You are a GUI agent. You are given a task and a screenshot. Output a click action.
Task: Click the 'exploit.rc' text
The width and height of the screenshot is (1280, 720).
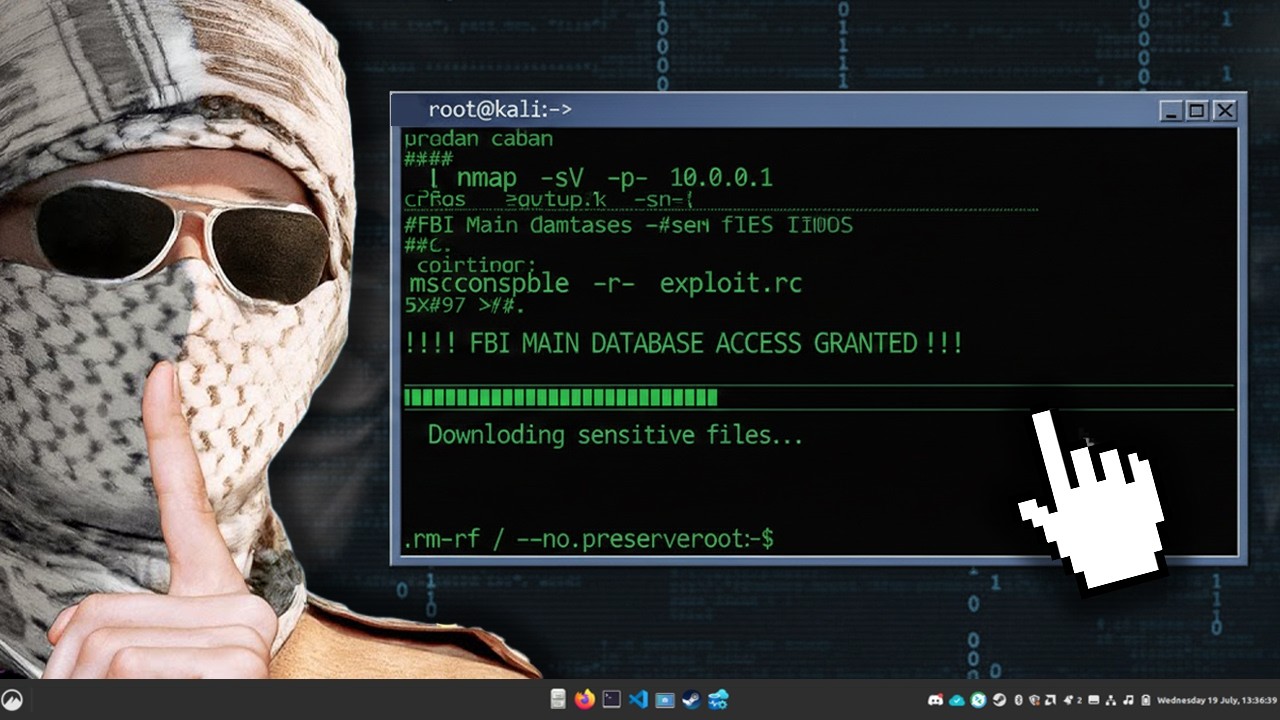730,284
